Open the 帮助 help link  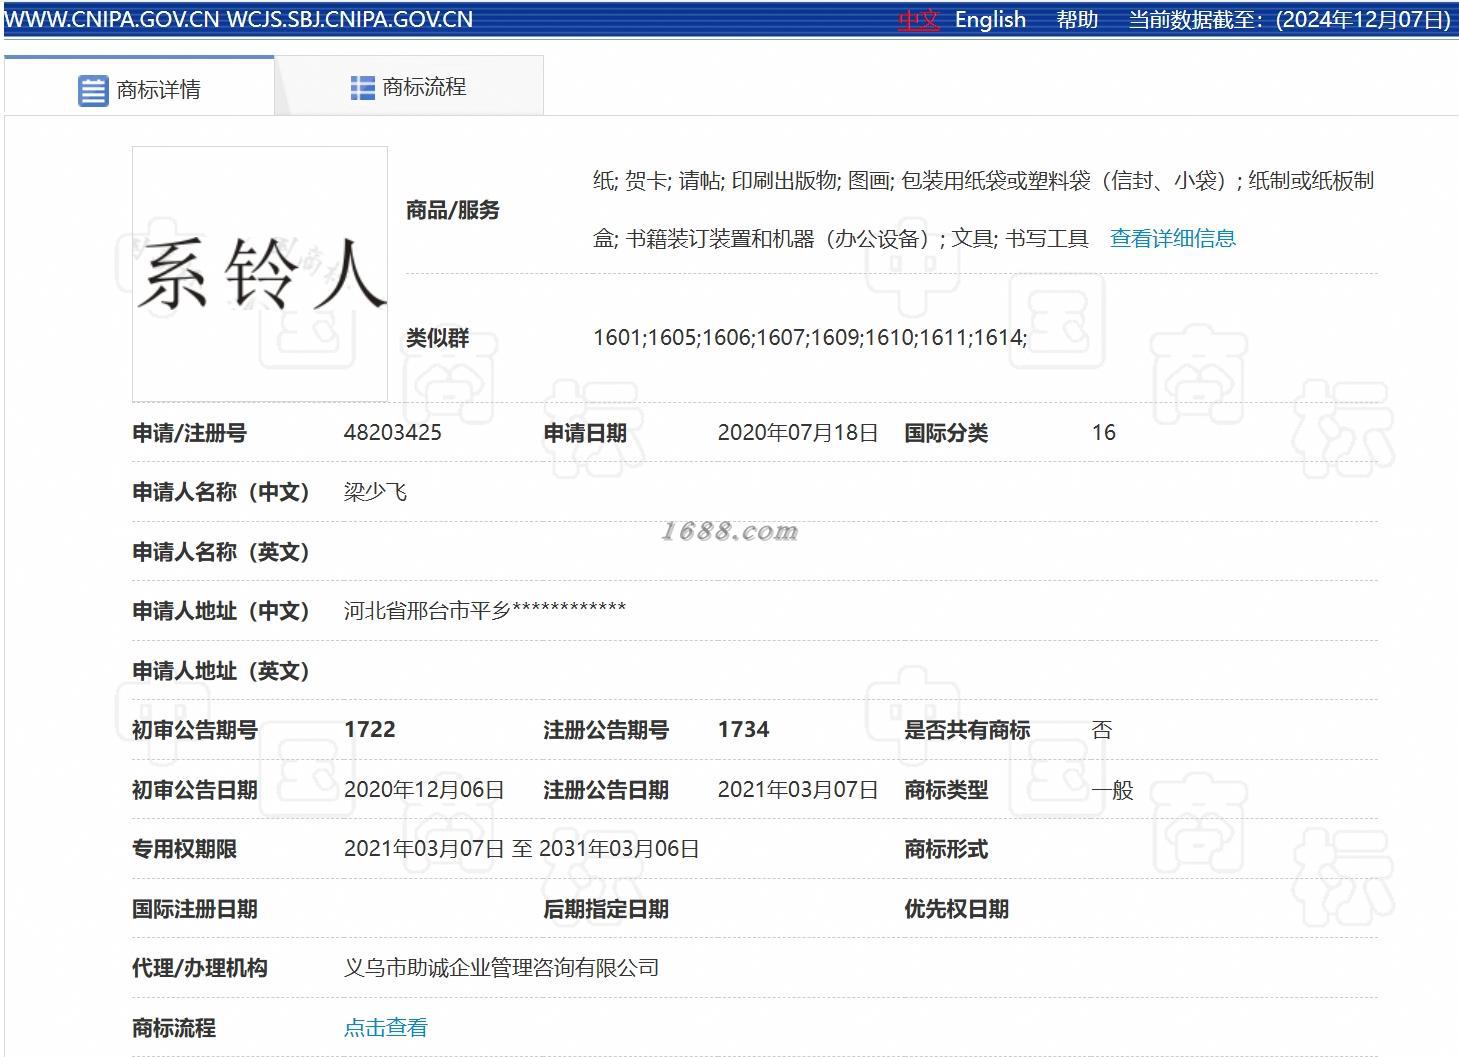click(x=1077, y=20)
